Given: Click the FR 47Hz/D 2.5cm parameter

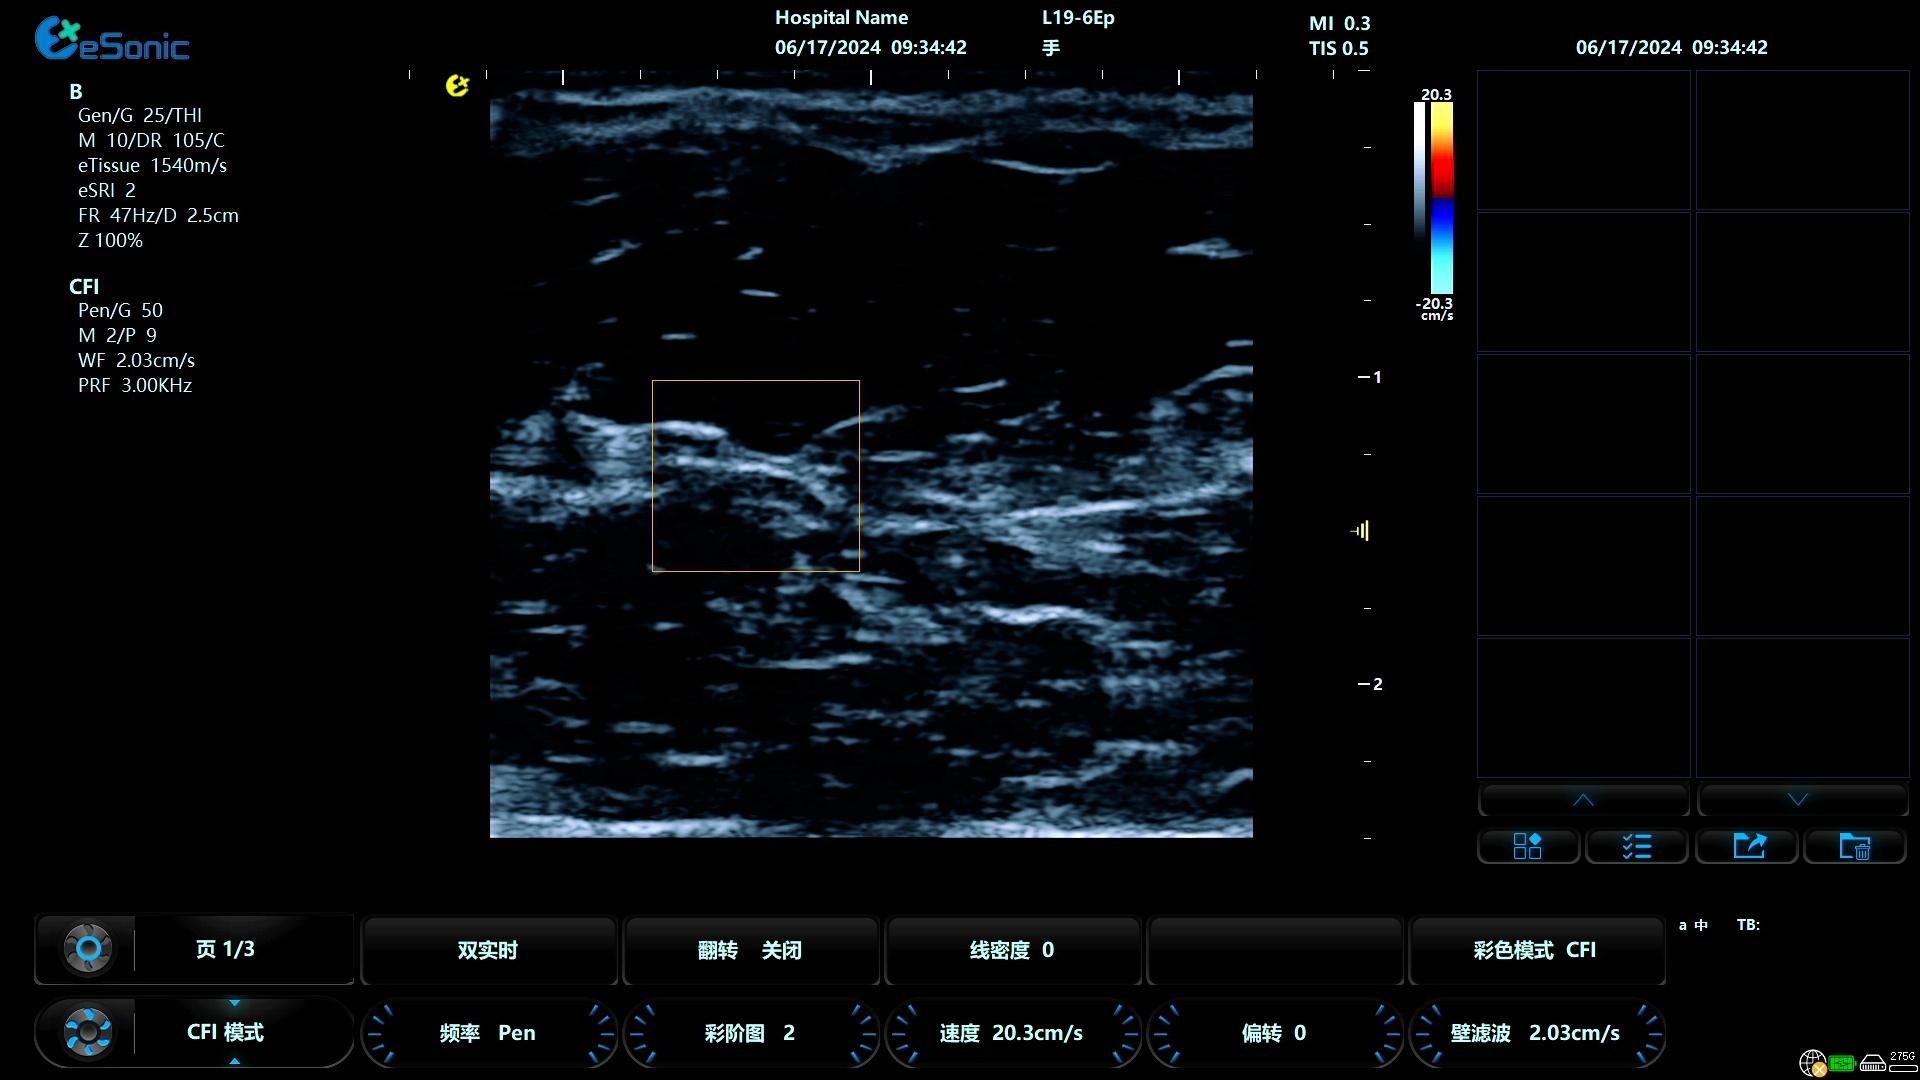Looking at the screenshot, I should tap(158, 215).
